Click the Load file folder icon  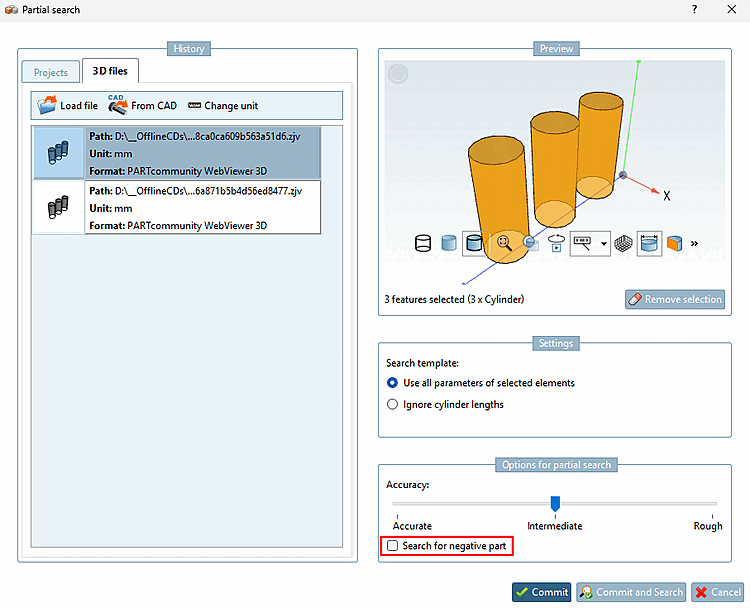(47, 105)
